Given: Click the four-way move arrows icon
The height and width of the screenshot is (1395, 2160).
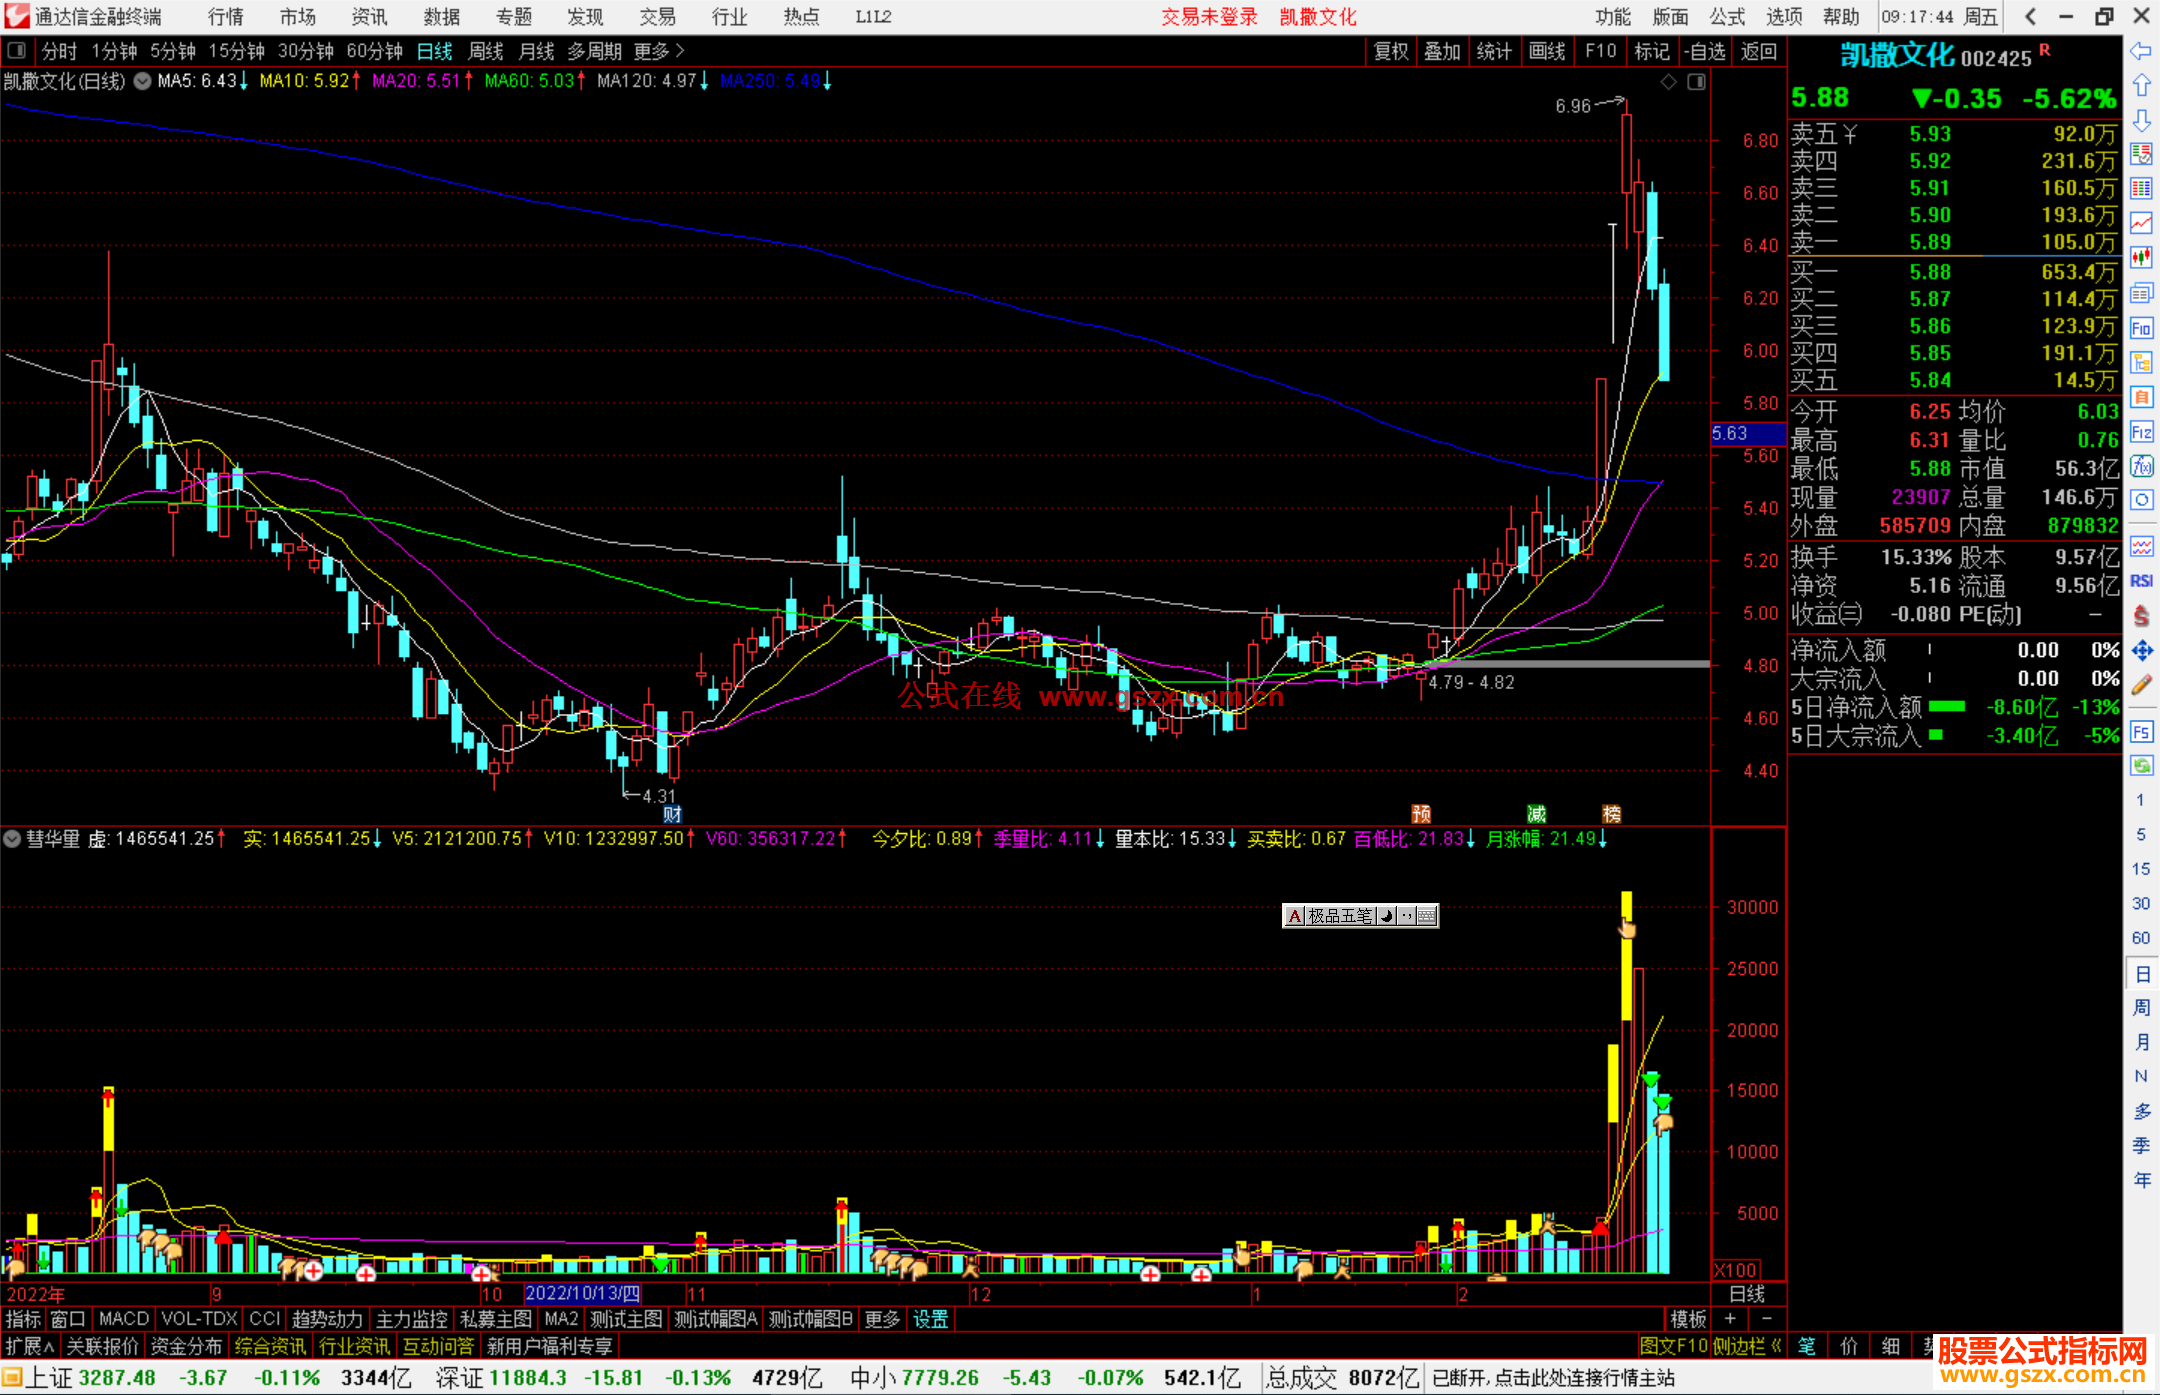Looking at the screenshot, I should pos(2141,651).
